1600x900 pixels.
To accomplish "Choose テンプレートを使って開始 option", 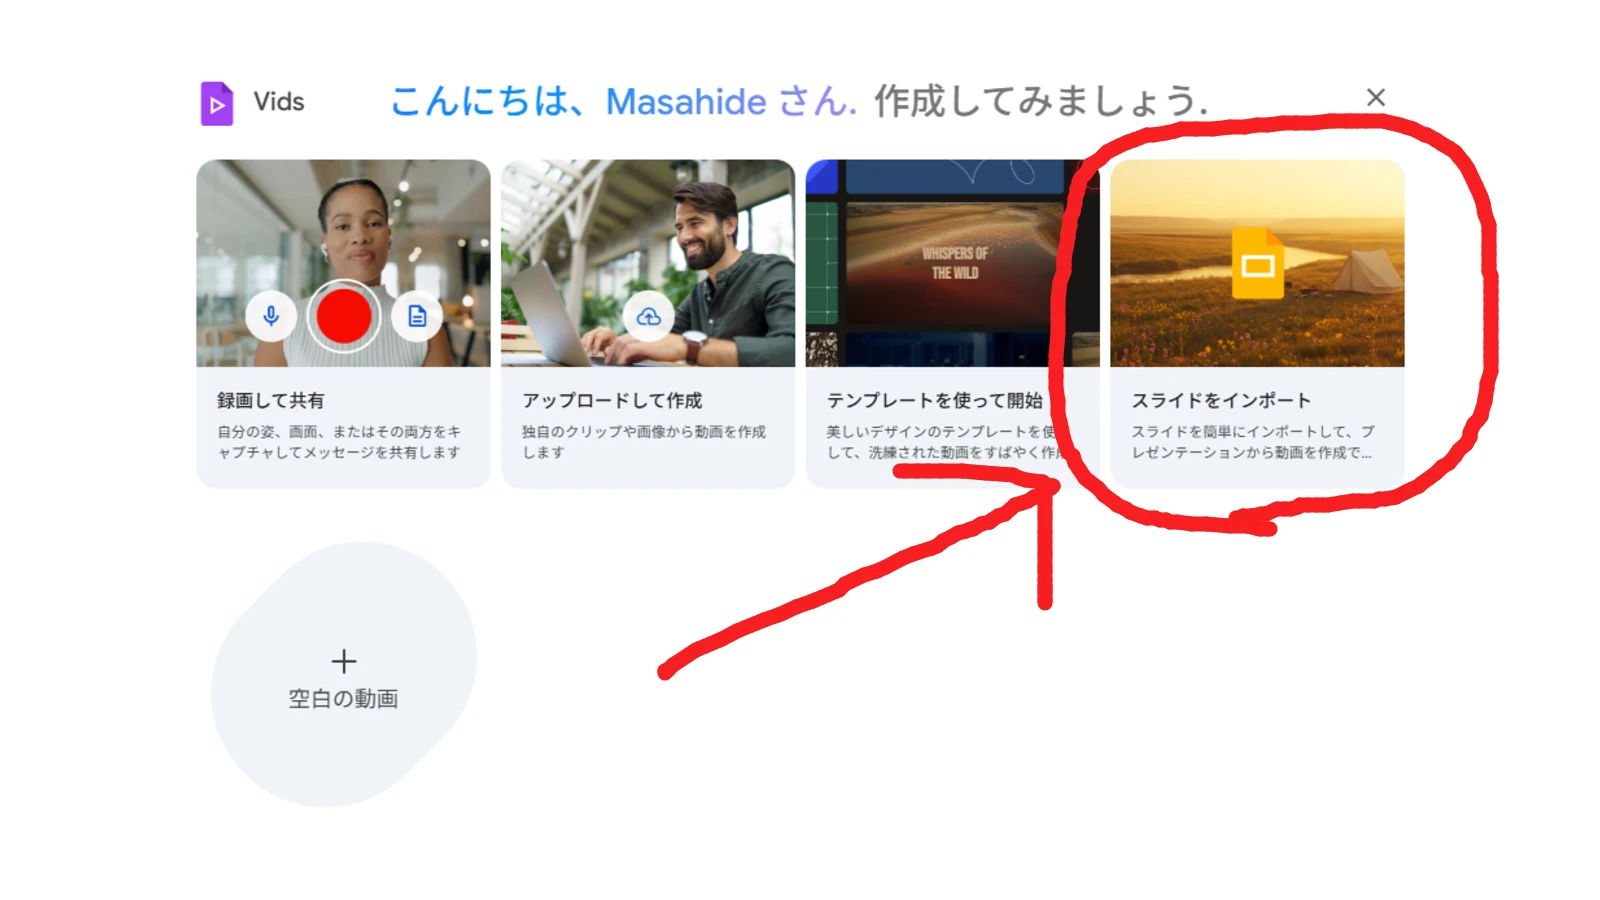I will tap(934, 400).
